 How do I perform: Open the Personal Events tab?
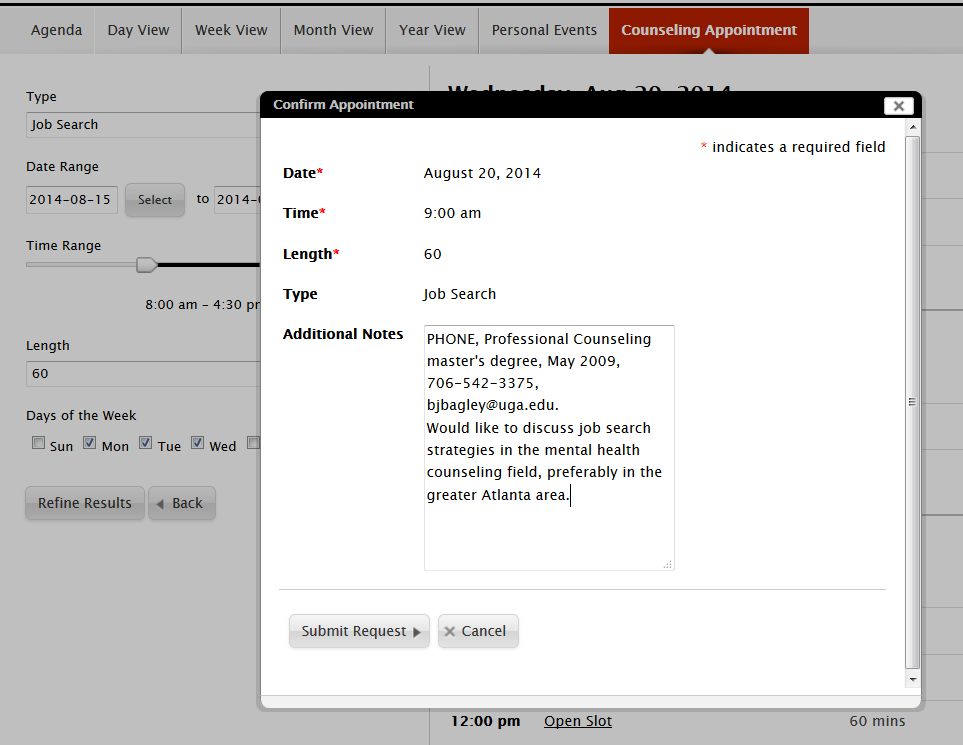pos(544,30)
